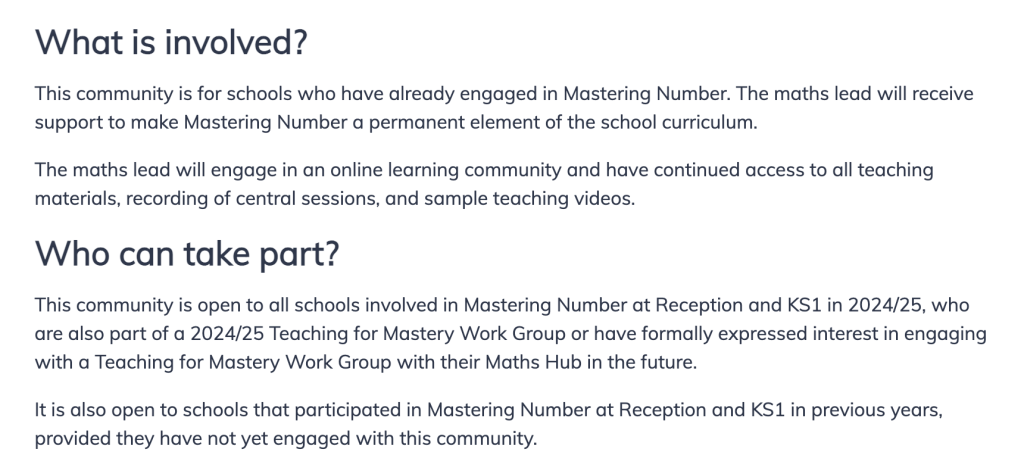Click the text 'recording of central sessions'
Image resolution: width=1024 pixels, height=474 pixels.
[251, 198]
